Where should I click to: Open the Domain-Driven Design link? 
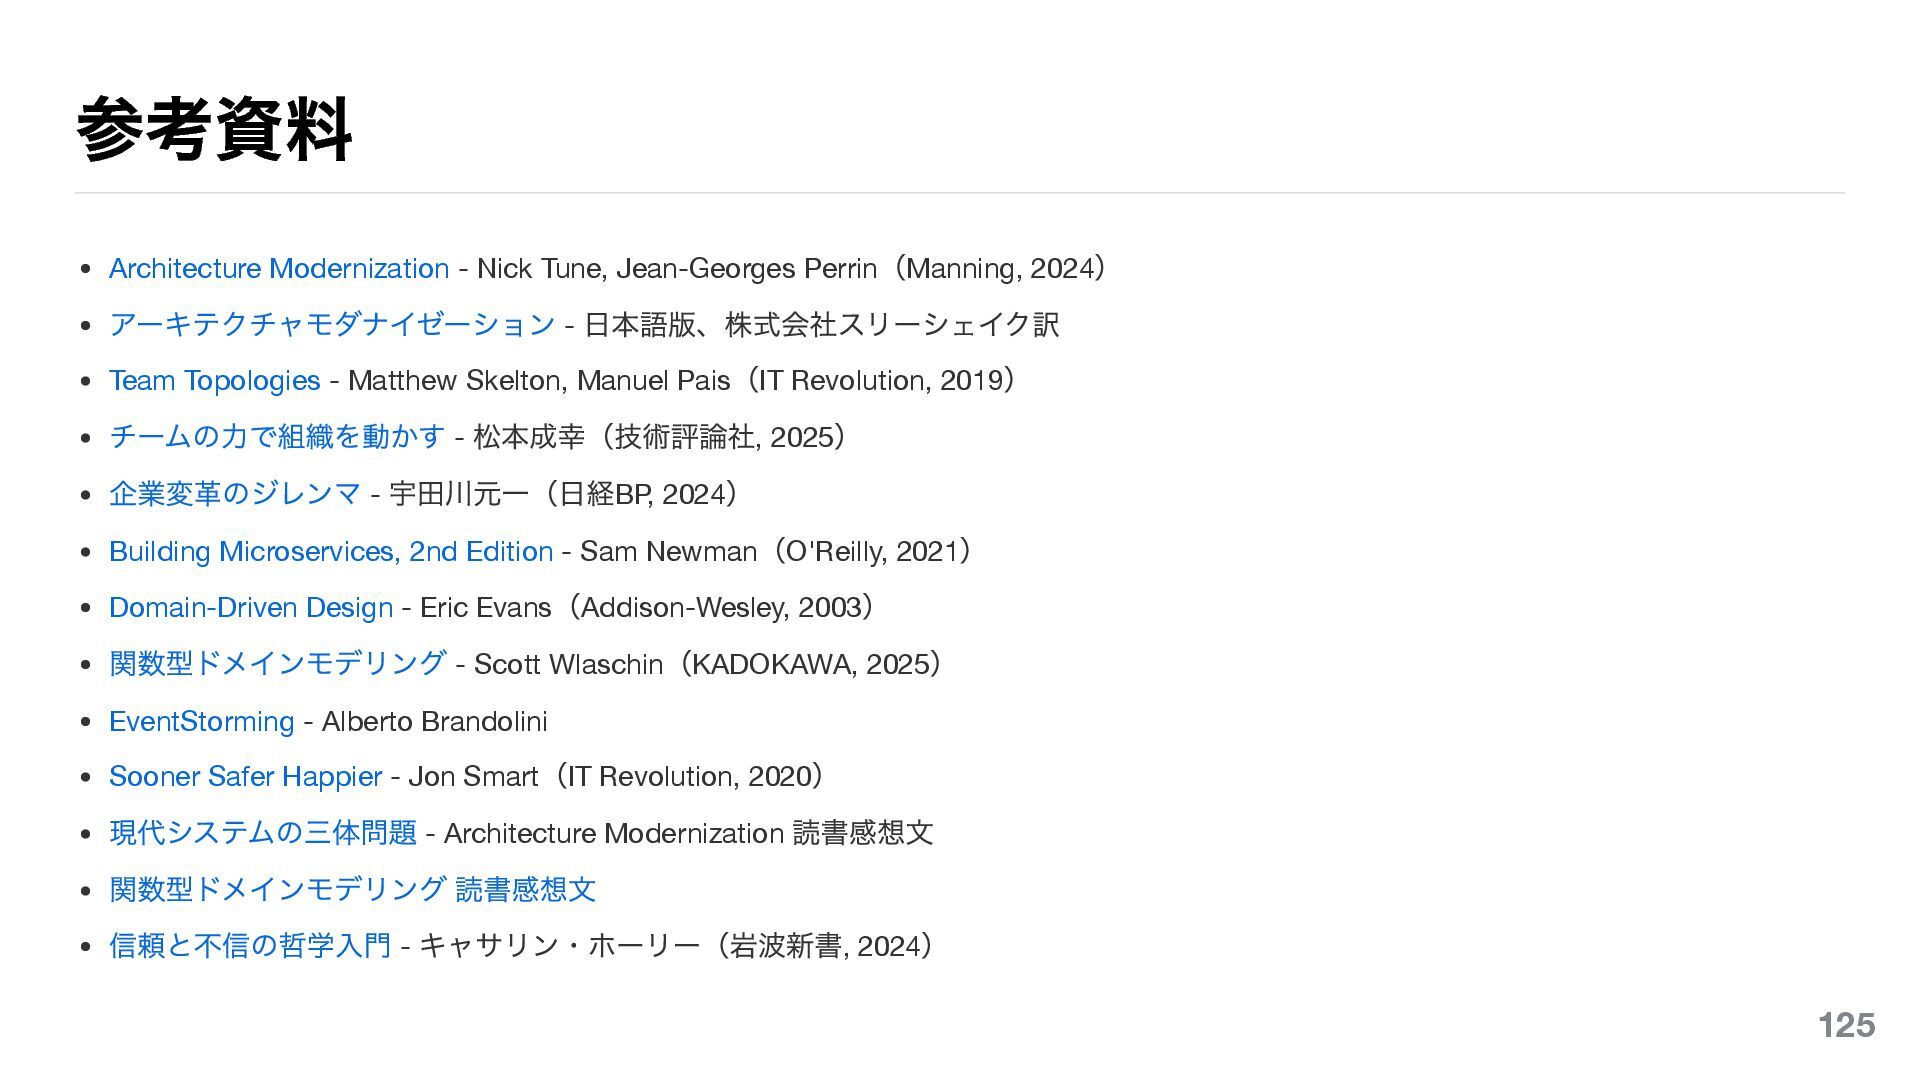point(250,608)
